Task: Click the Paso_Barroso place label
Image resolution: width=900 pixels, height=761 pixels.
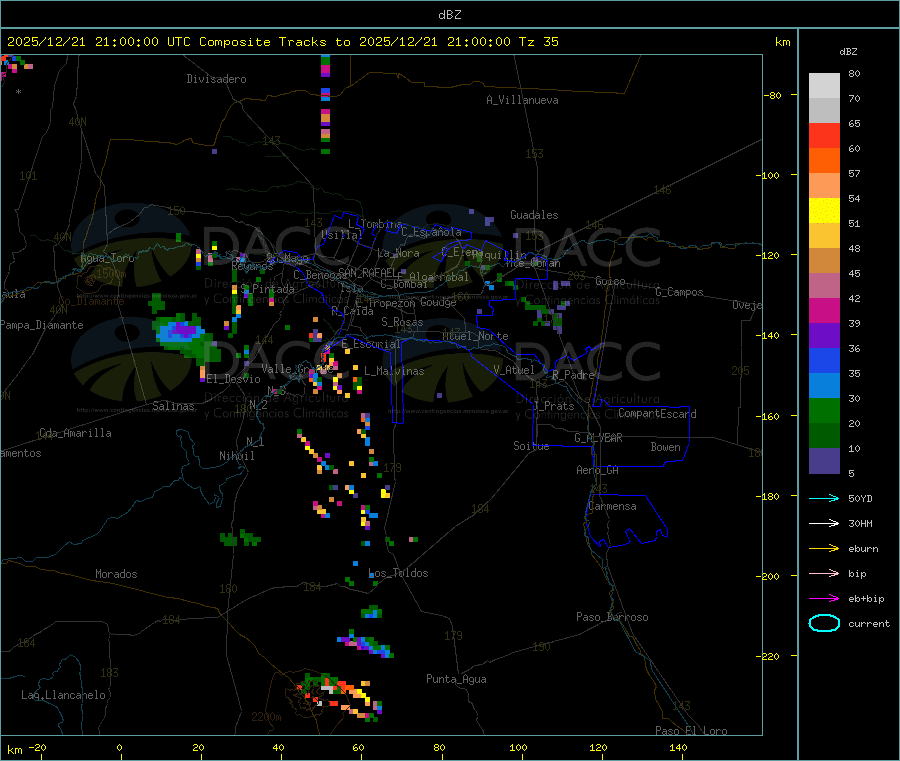Action: (612, 617)
